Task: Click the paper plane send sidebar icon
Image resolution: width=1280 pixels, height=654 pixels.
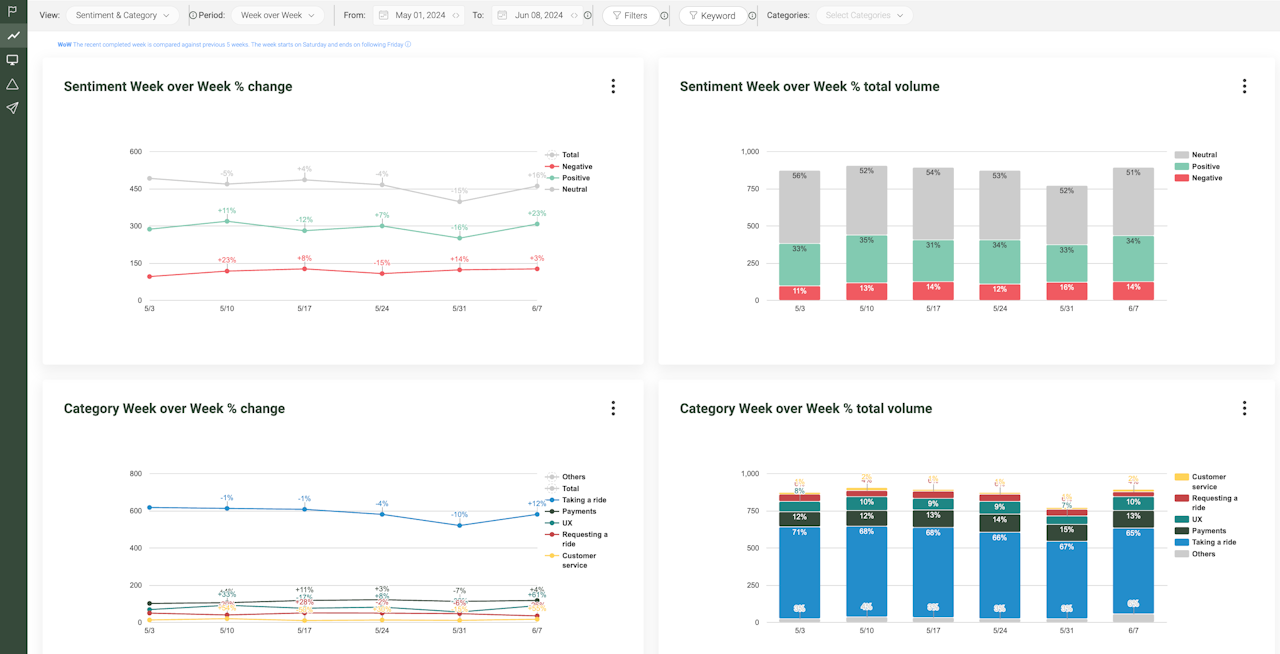Action: (x=12, y=108)
